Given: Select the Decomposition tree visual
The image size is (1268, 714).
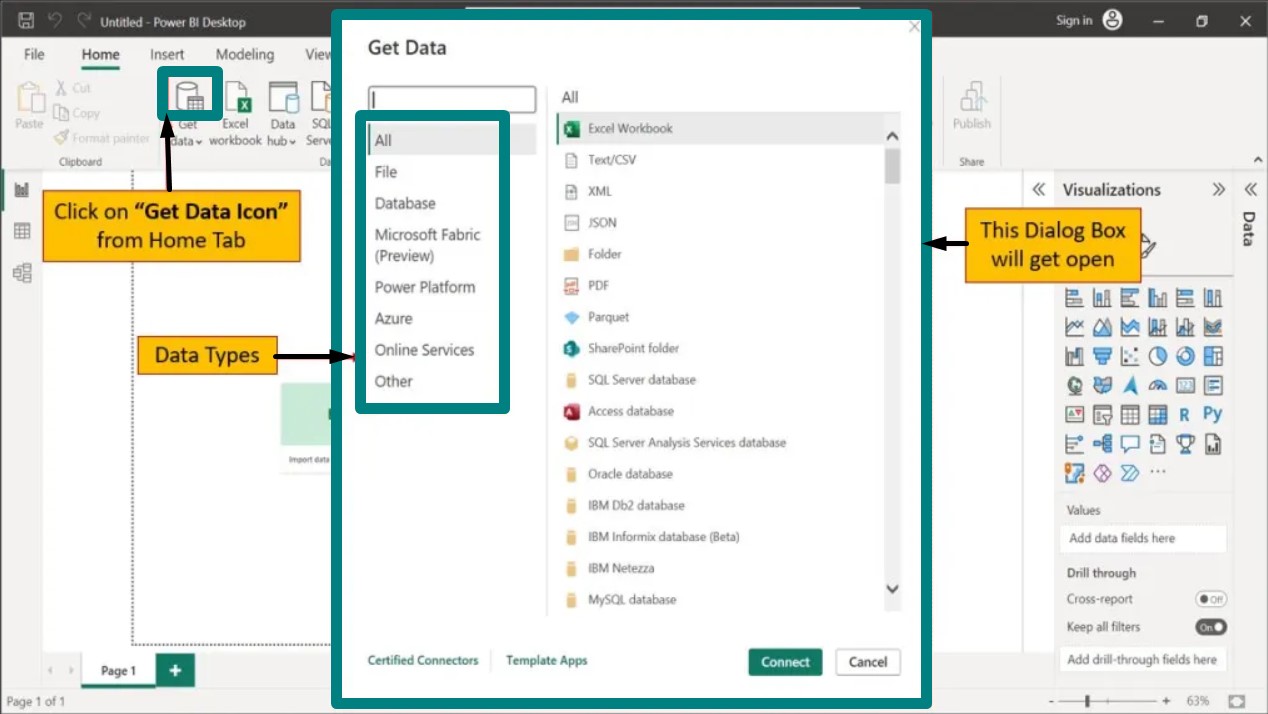Looking at the screenshot, I should 1102,443.
